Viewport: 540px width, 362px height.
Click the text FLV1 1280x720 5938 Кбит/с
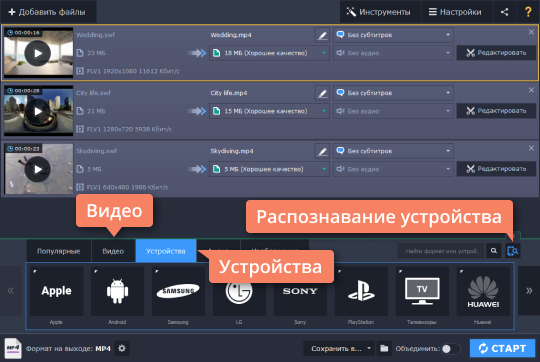click(129, 129)
